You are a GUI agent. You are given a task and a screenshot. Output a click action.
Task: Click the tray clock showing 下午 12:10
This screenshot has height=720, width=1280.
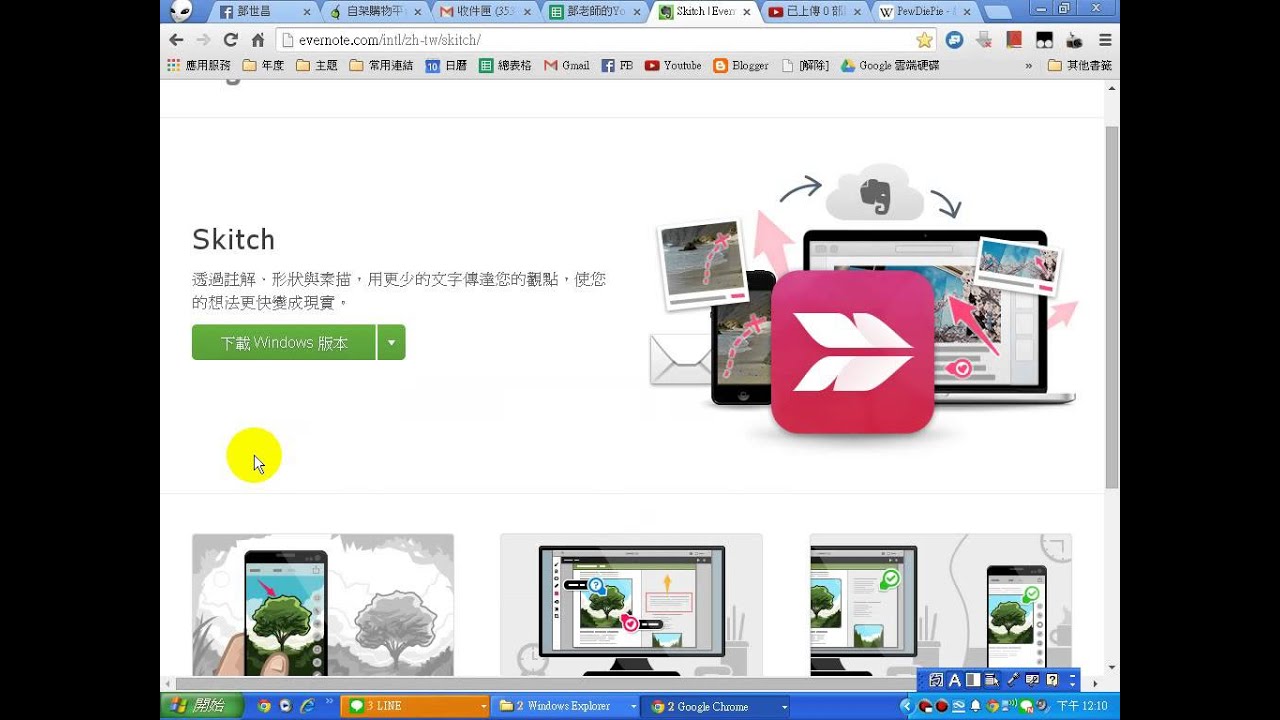click(1082, 706)
